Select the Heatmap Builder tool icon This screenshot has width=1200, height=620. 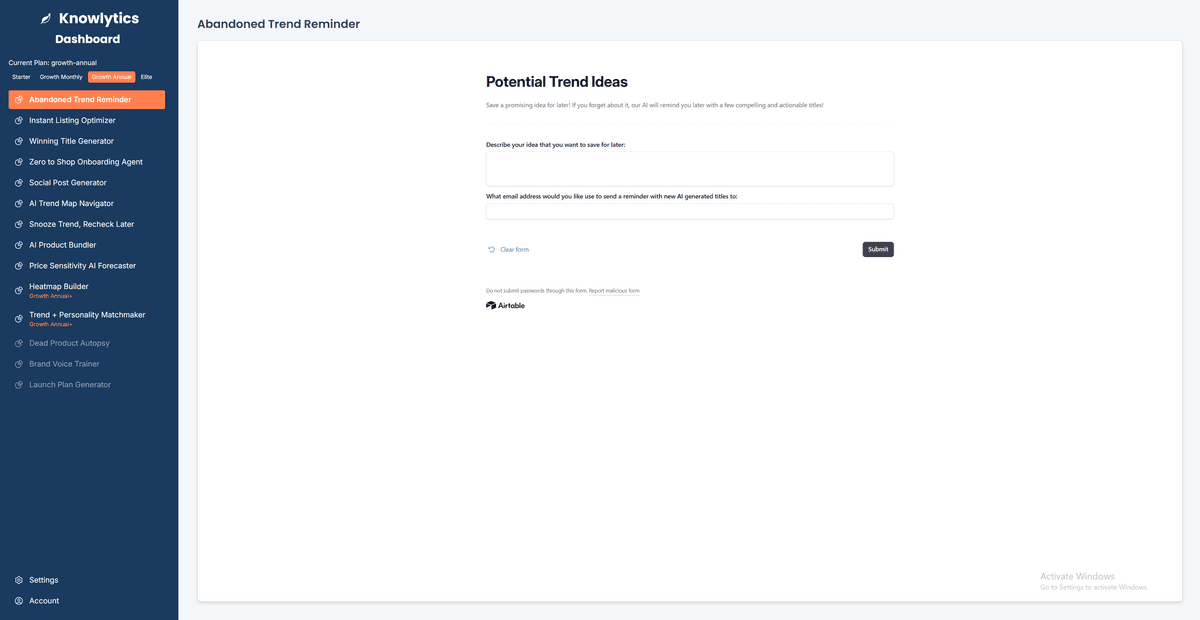[17, 290]
